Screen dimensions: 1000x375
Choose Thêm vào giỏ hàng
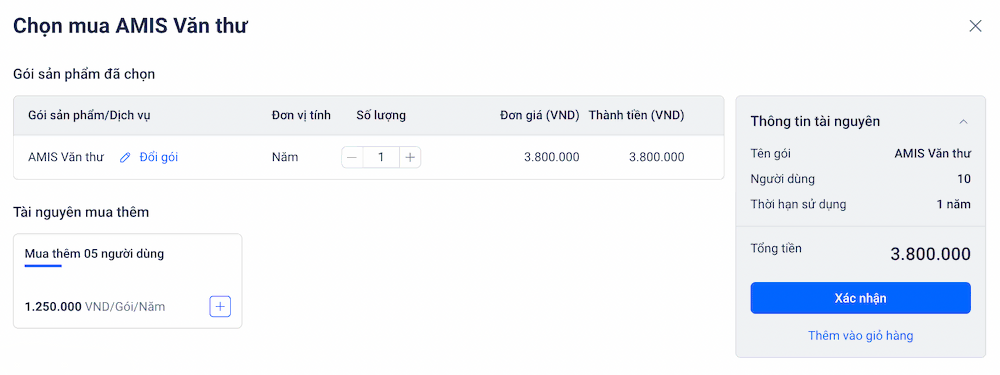[860, 335]
